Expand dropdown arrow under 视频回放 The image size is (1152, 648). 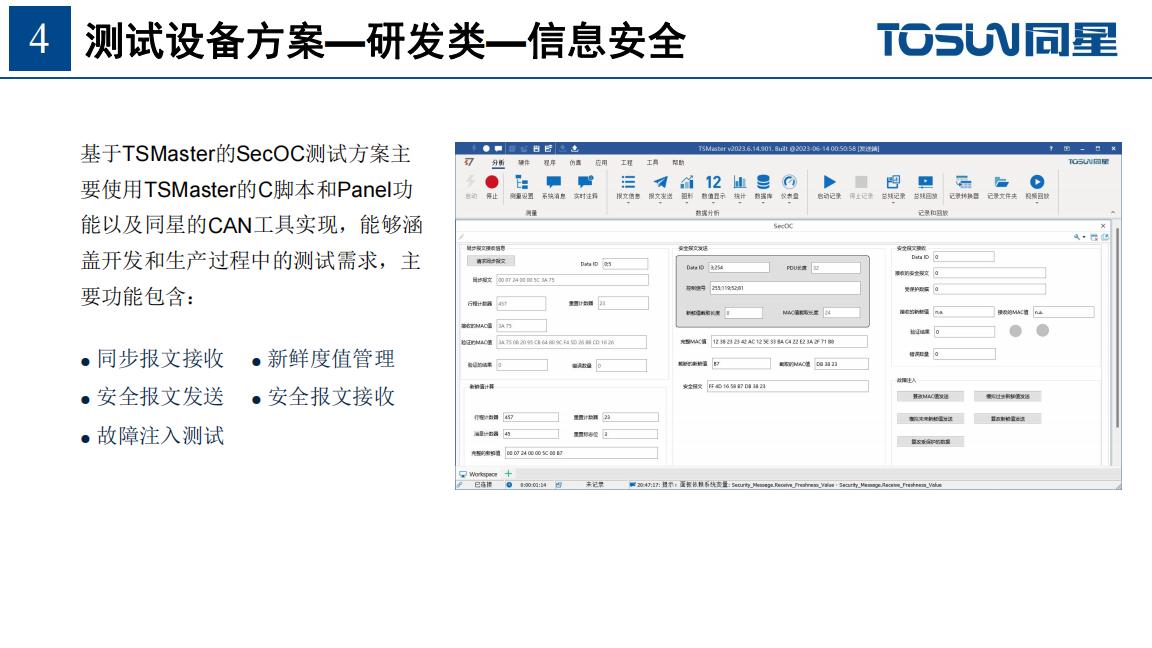[x=1037, y=203]
